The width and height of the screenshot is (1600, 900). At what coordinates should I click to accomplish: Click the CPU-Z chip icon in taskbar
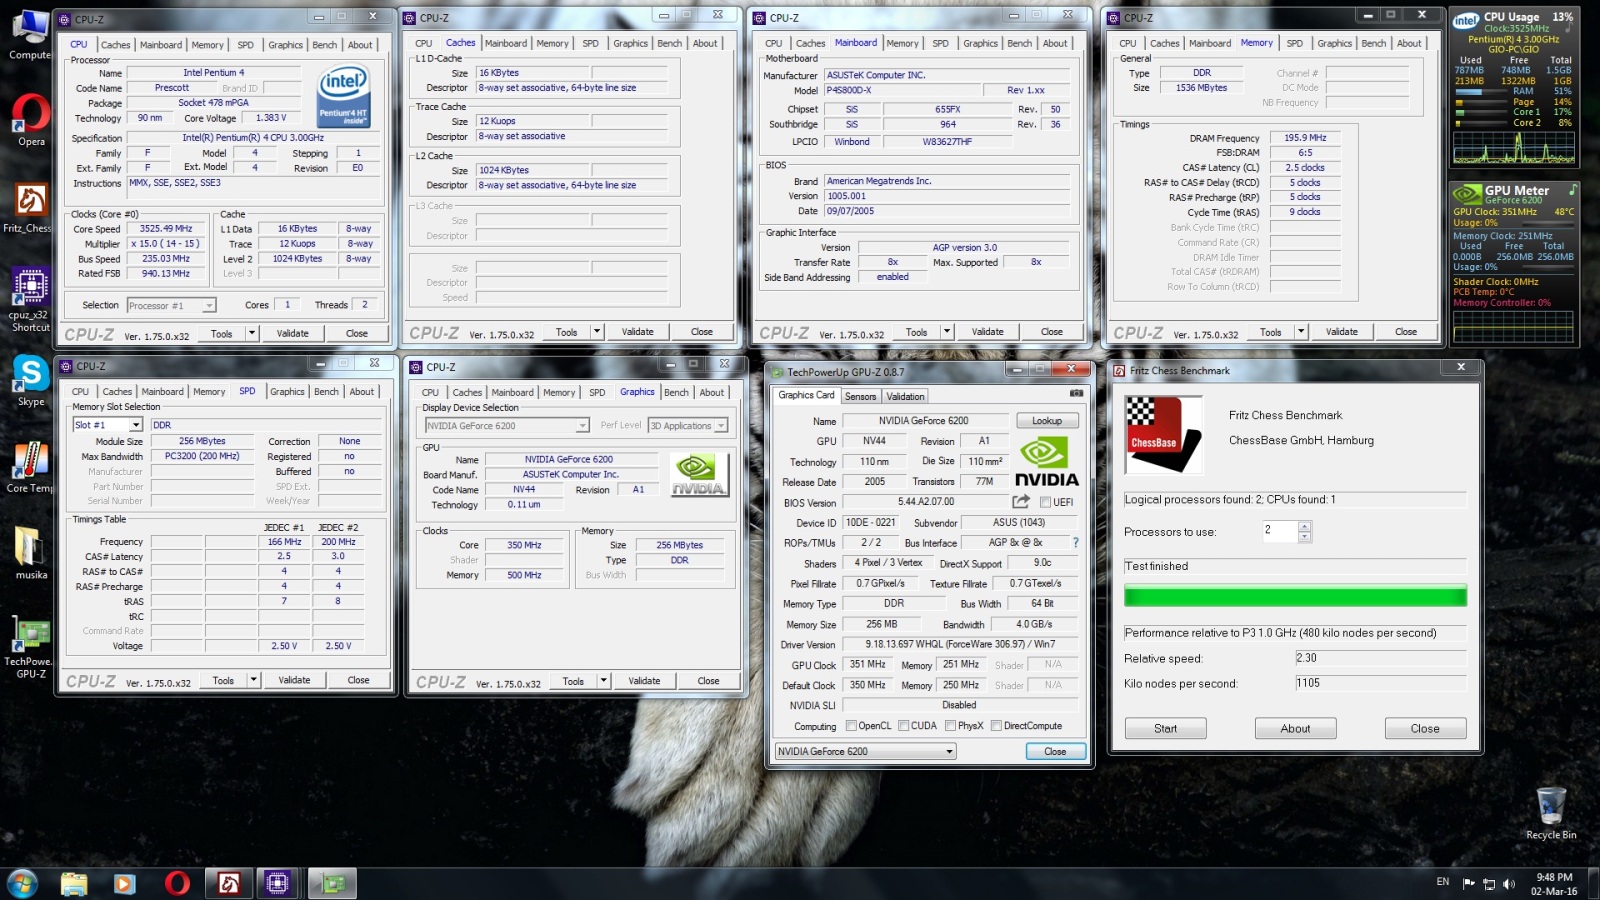click(278, 884)
